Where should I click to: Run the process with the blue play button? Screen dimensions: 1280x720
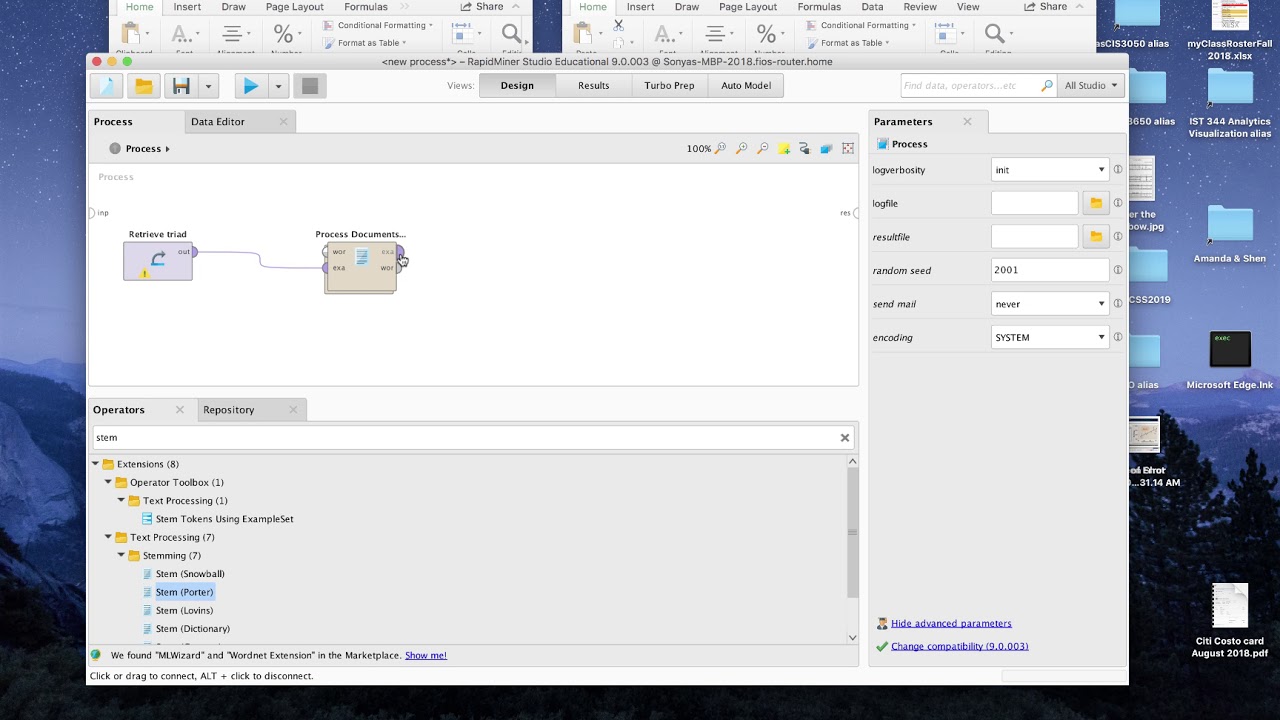click(251, 86)
